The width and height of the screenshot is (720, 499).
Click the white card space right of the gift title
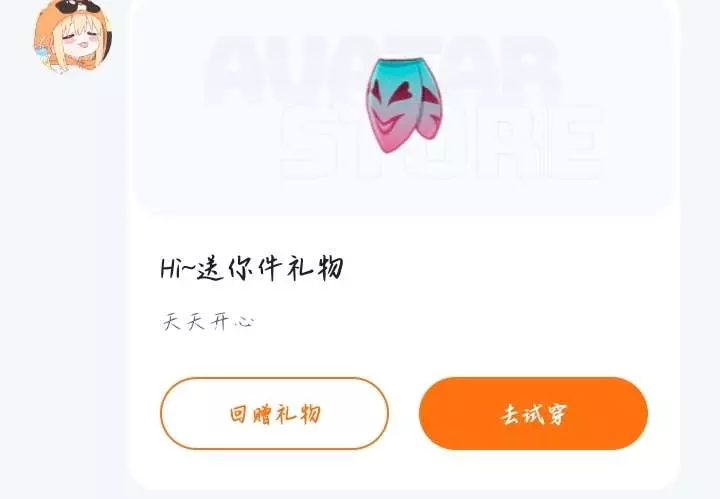tap(505, 269)
